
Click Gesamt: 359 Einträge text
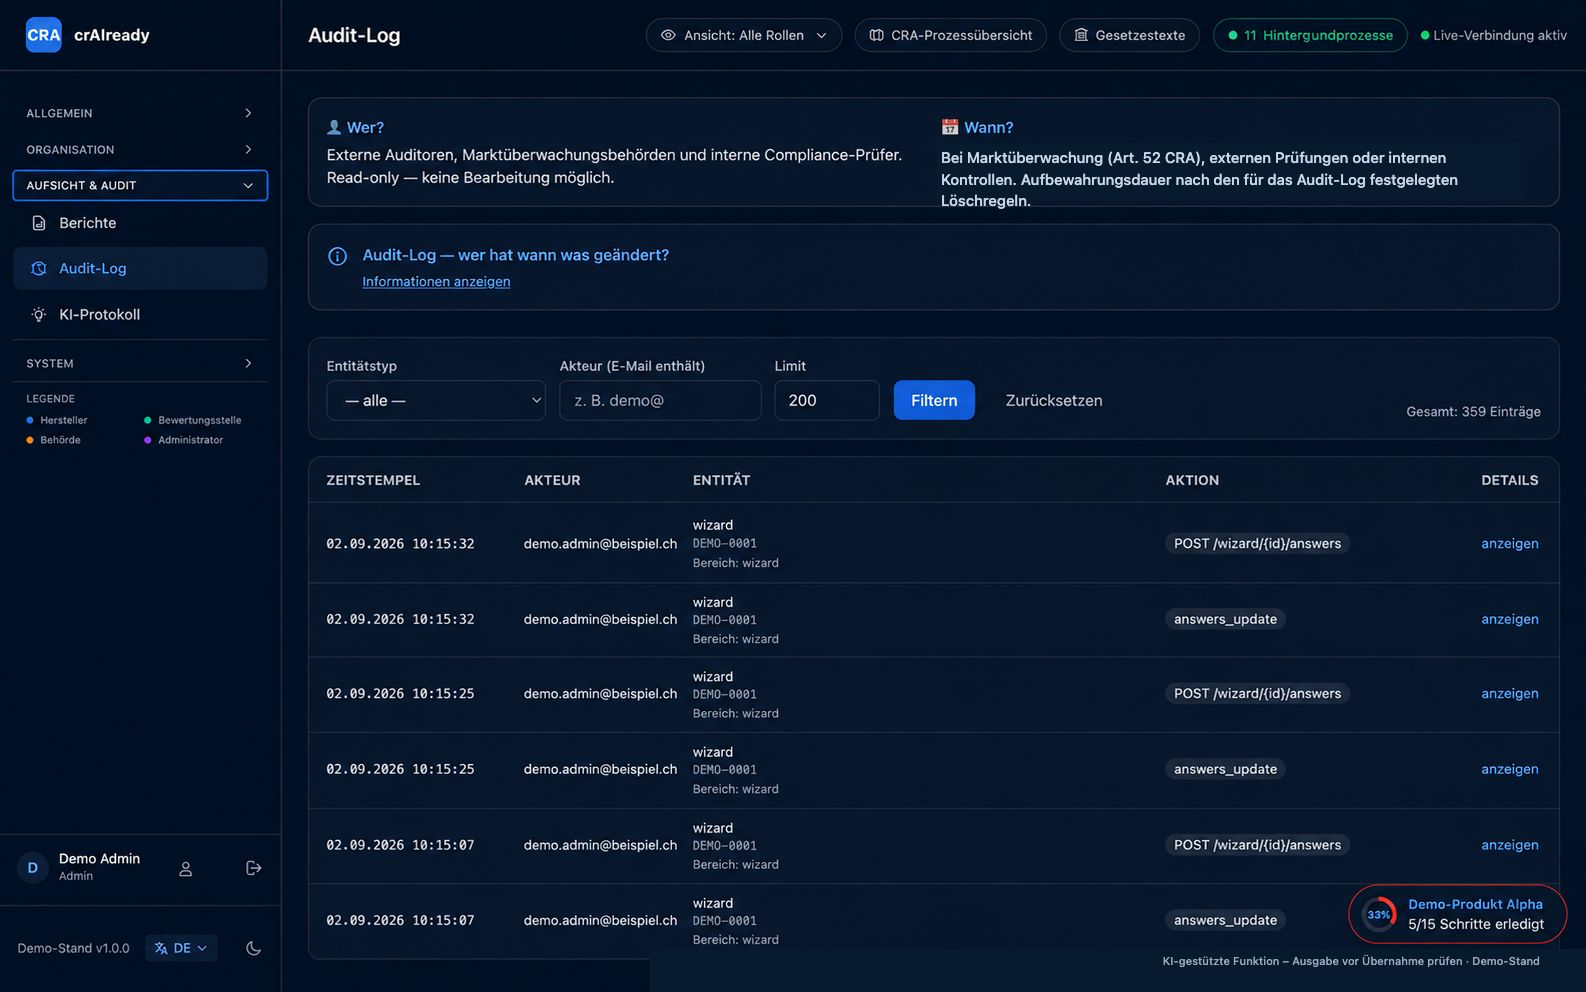(1473, 412)
